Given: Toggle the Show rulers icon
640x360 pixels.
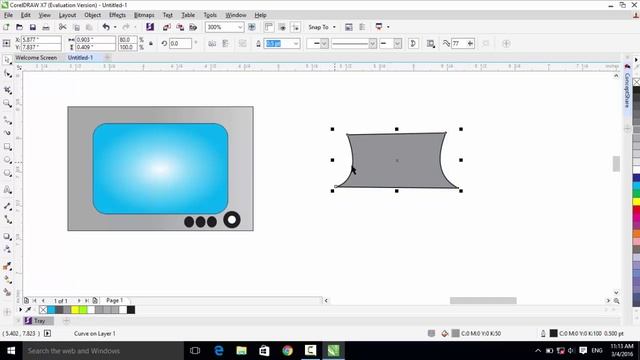Looking at the screenshot, I should (269, 27).
